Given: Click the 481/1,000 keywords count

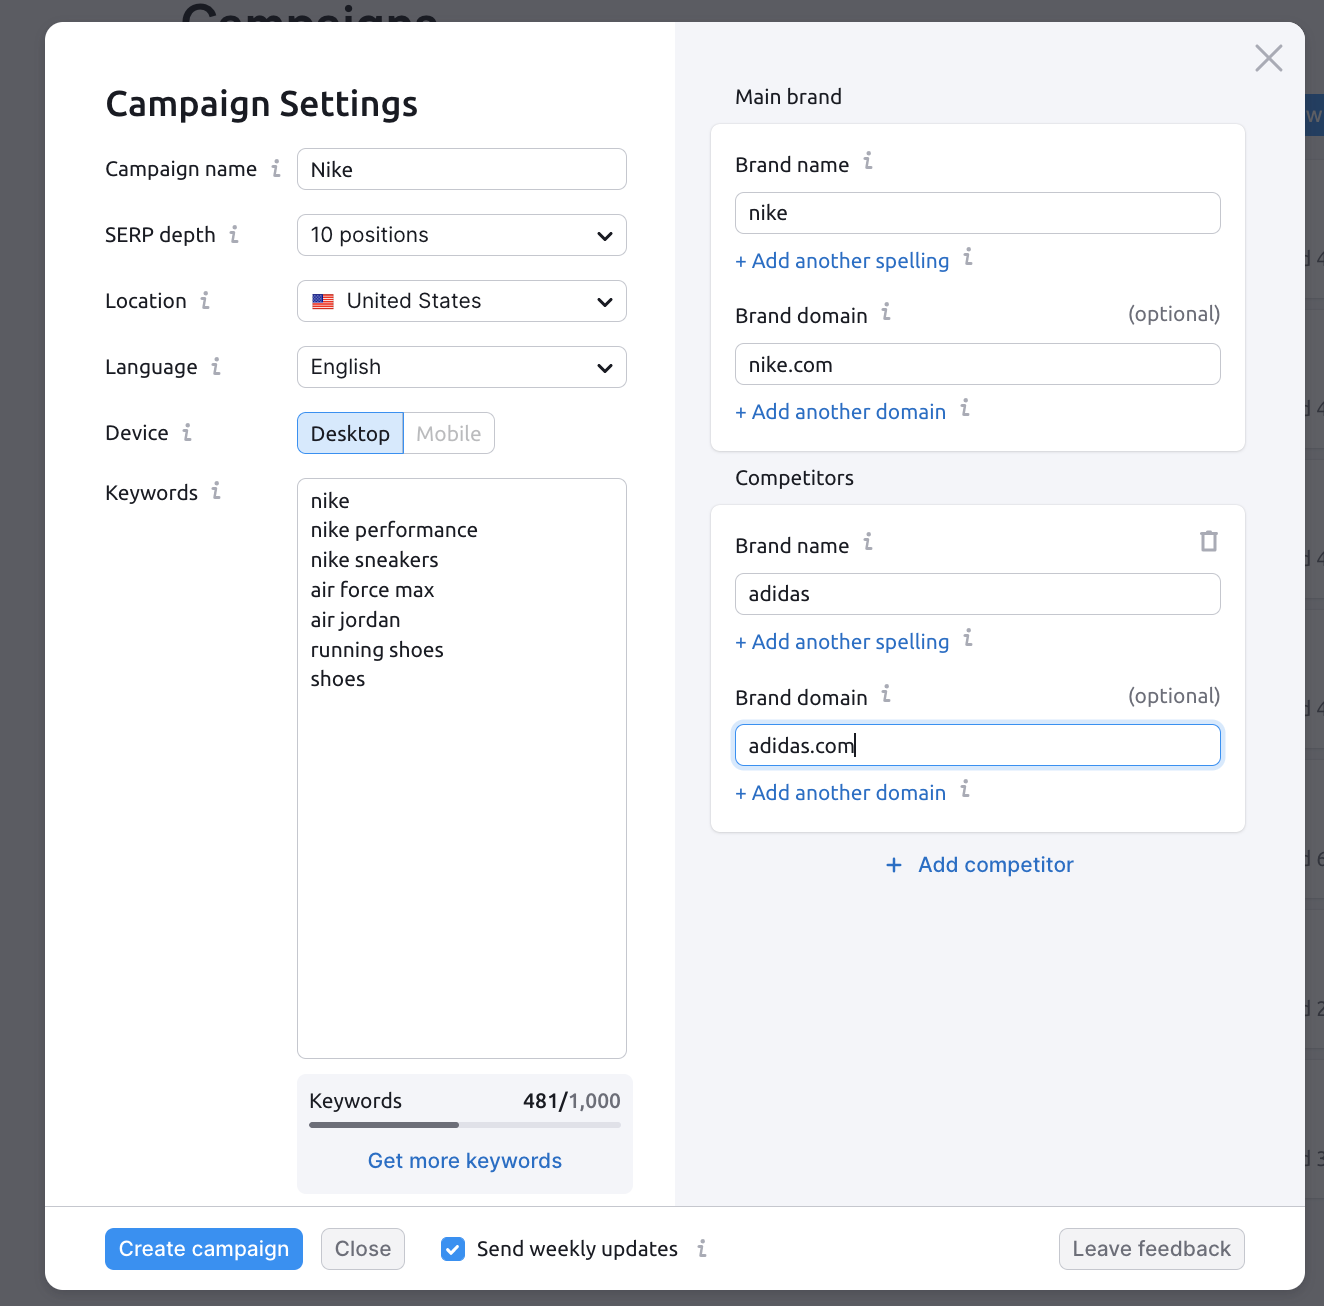Looking at the screenshot, I should tap(572, 1101).
